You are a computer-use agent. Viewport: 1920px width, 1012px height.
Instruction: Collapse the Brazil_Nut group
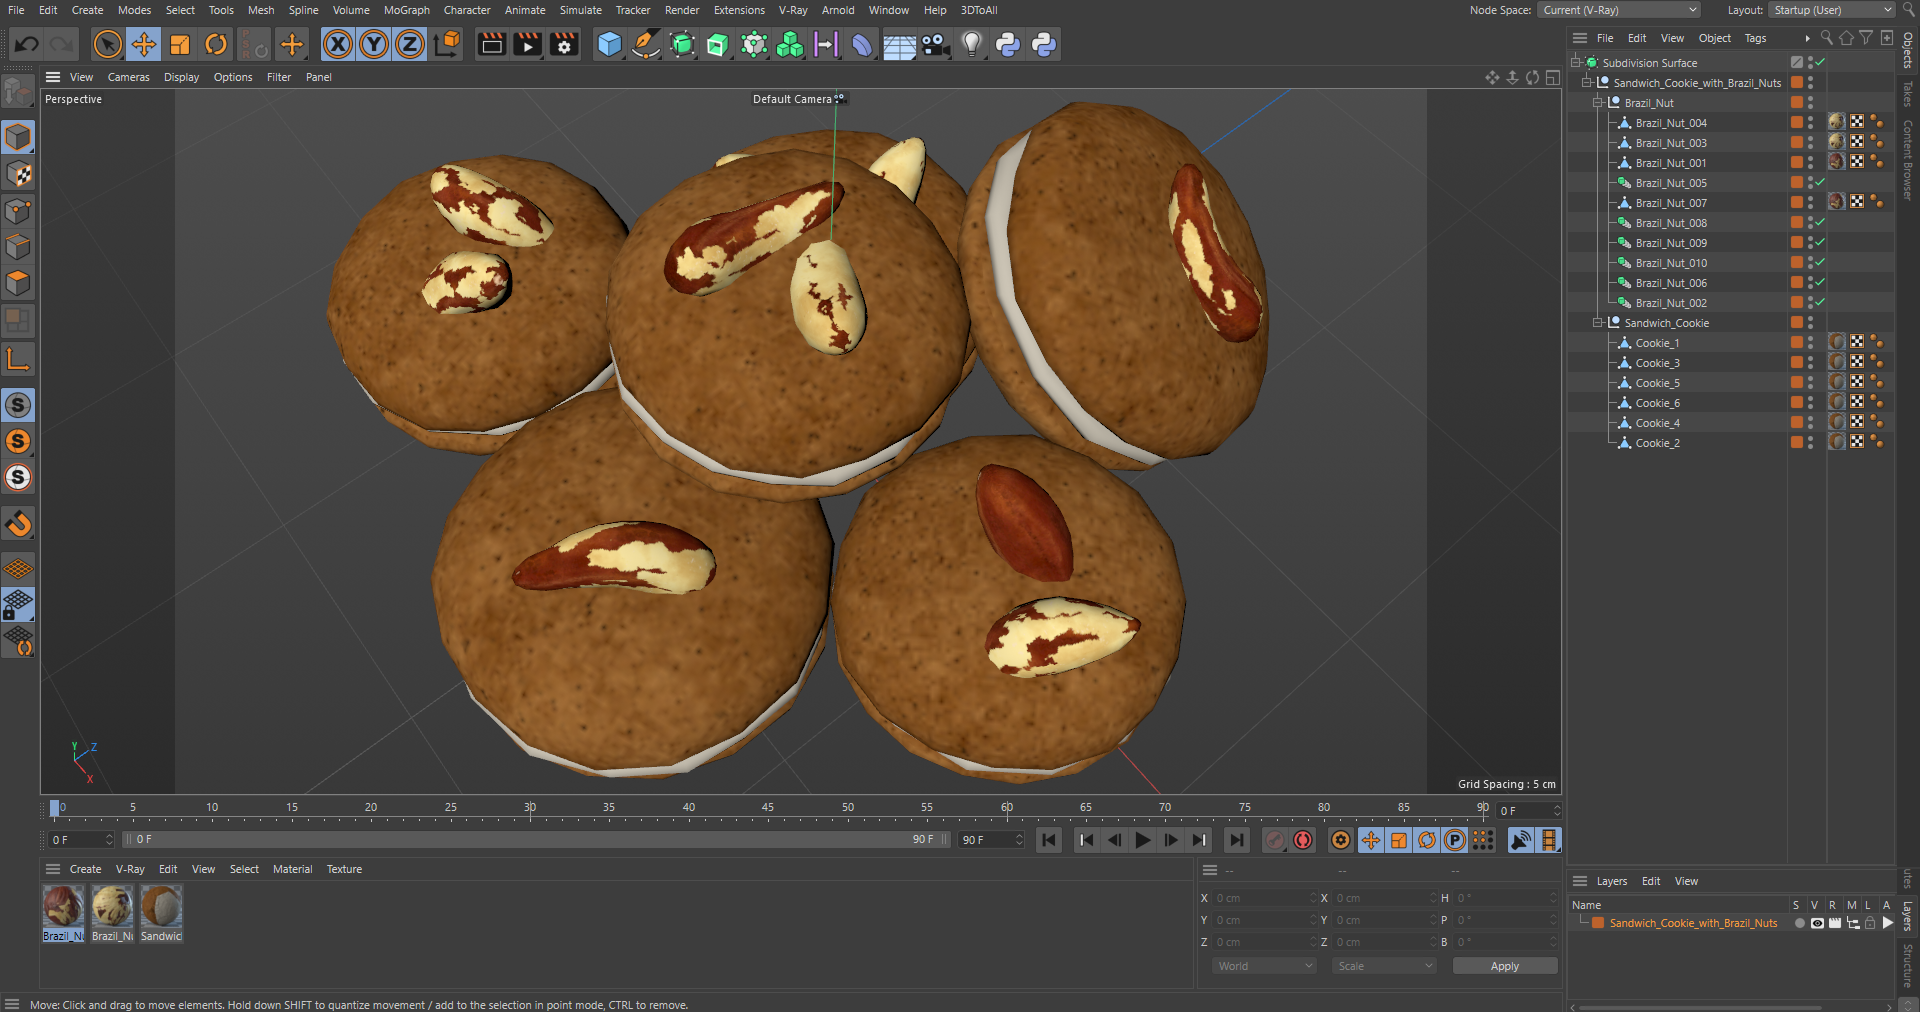[x=1598, y=102]
